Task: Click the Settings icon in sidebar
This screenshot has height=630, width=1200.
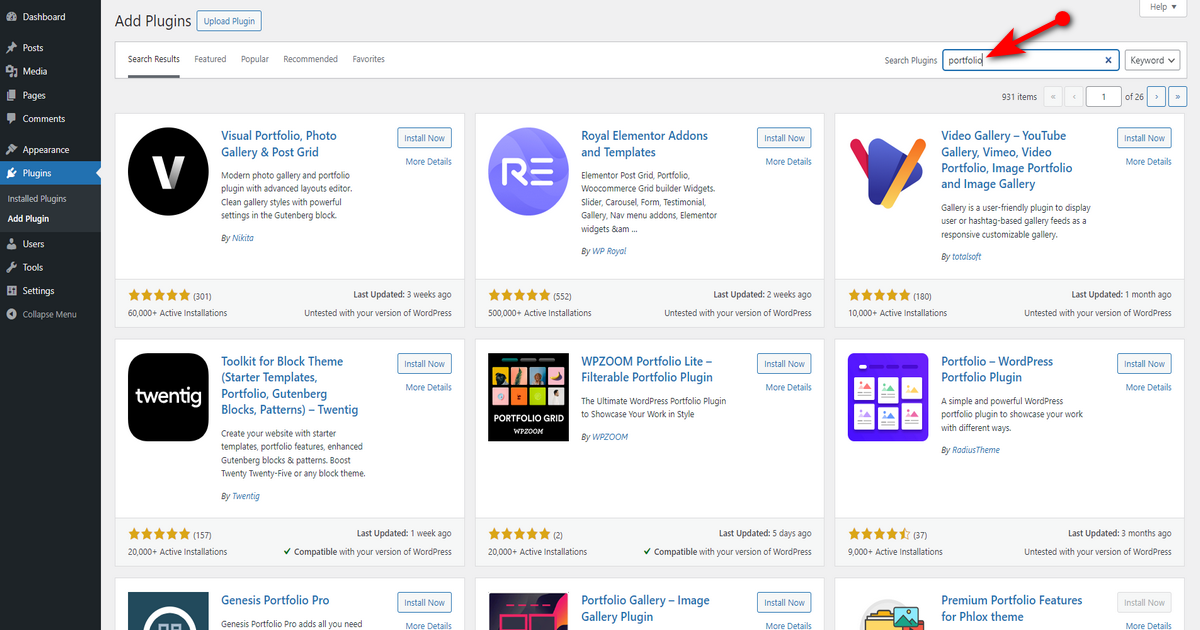Action: pyautogui.click(x=11, y=291)
